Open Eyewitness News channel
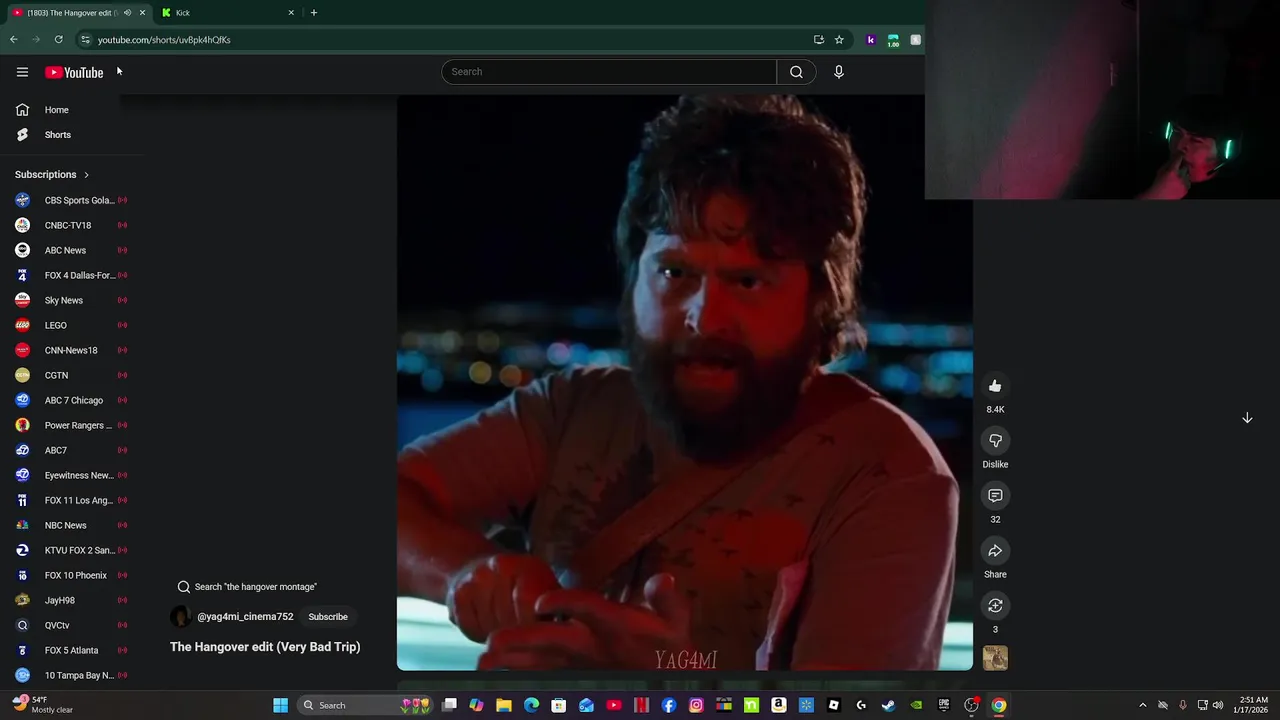The width and height of the screenshot is (1280, 720). (x=70, y=475)
